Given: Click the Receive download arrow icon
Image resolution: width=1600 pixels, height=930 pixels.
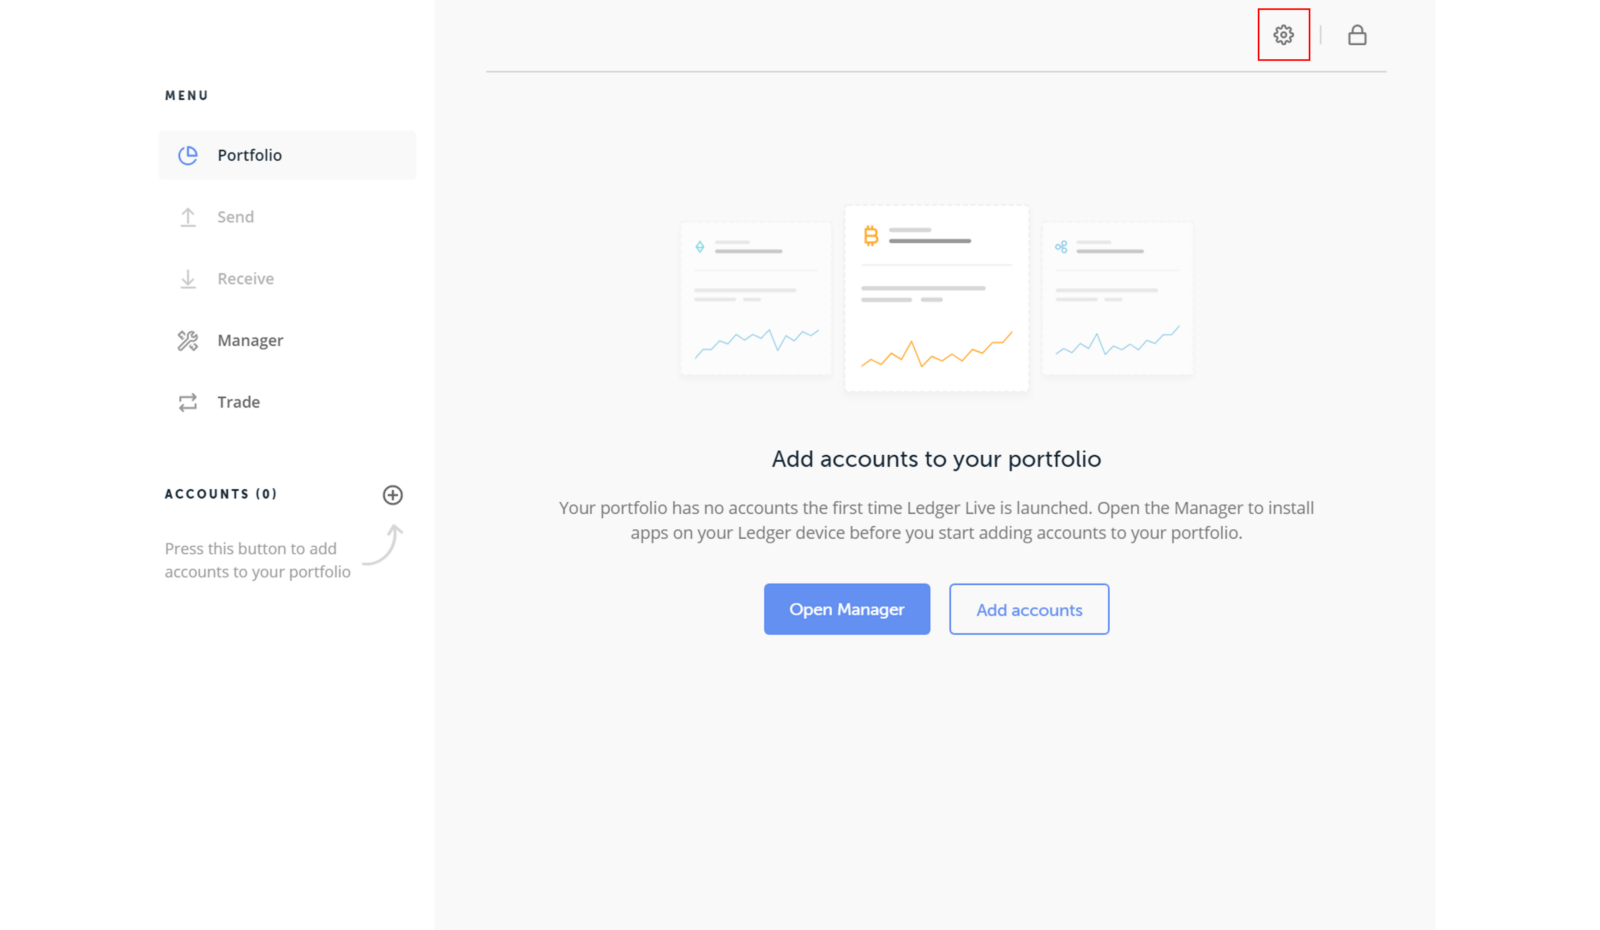Looking at the screenshot, I should [188, 279].
